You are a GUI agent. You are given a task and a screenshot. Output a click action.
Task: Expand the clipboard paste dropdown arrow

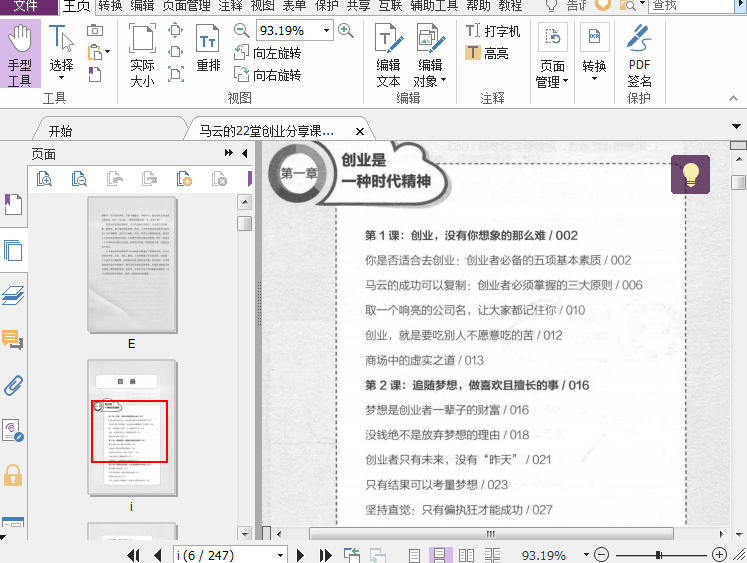(108, 51)
